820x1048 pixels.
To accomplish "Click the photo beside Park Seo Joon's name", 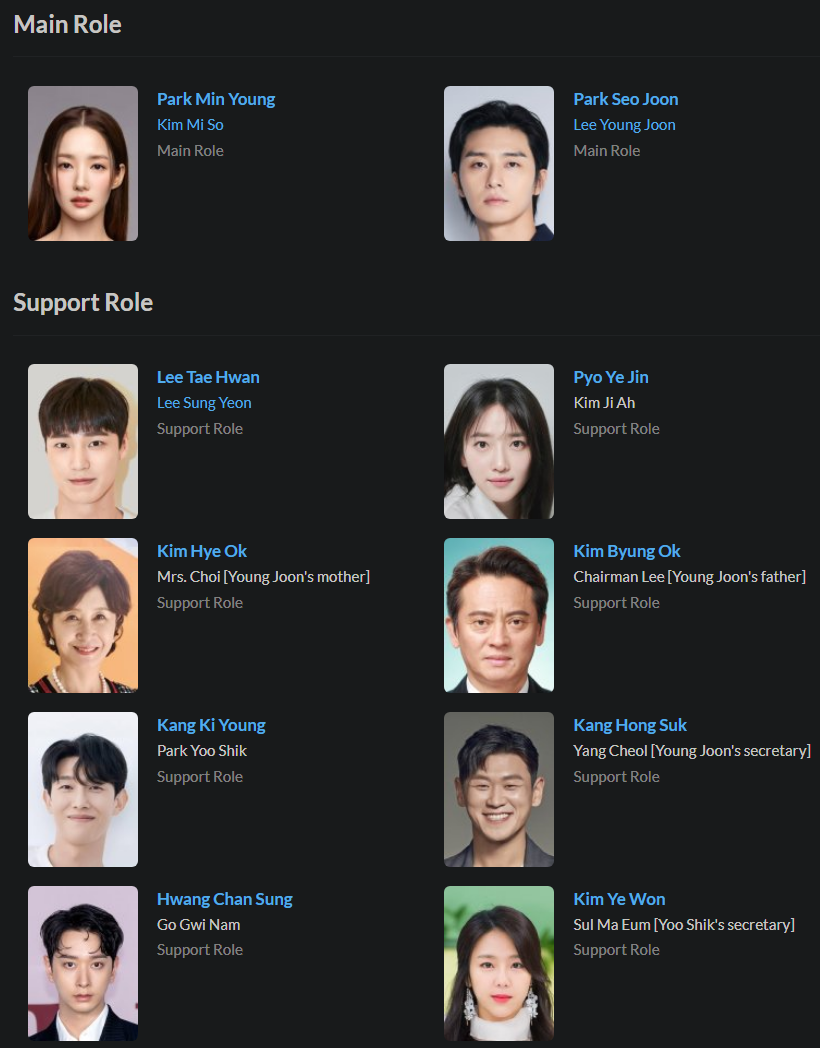I will [499, 163].
